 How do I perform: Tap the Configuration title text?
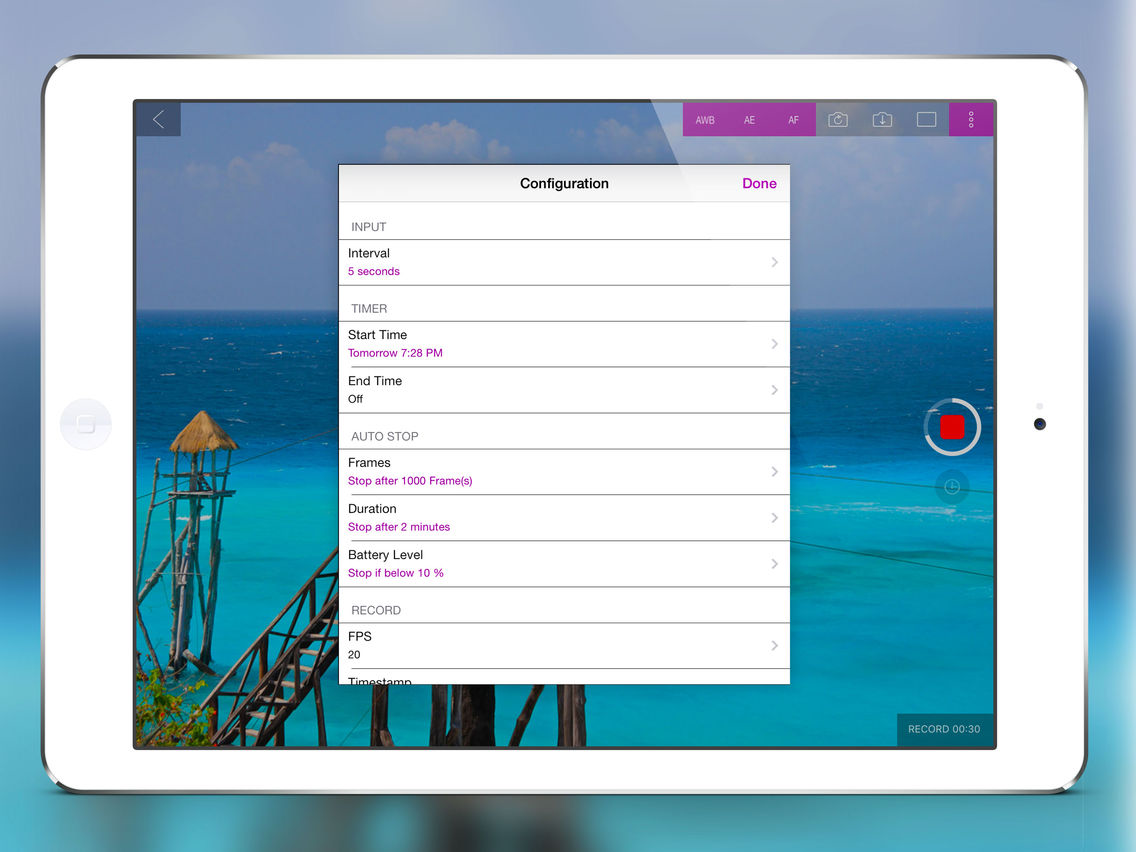(564, 183)
